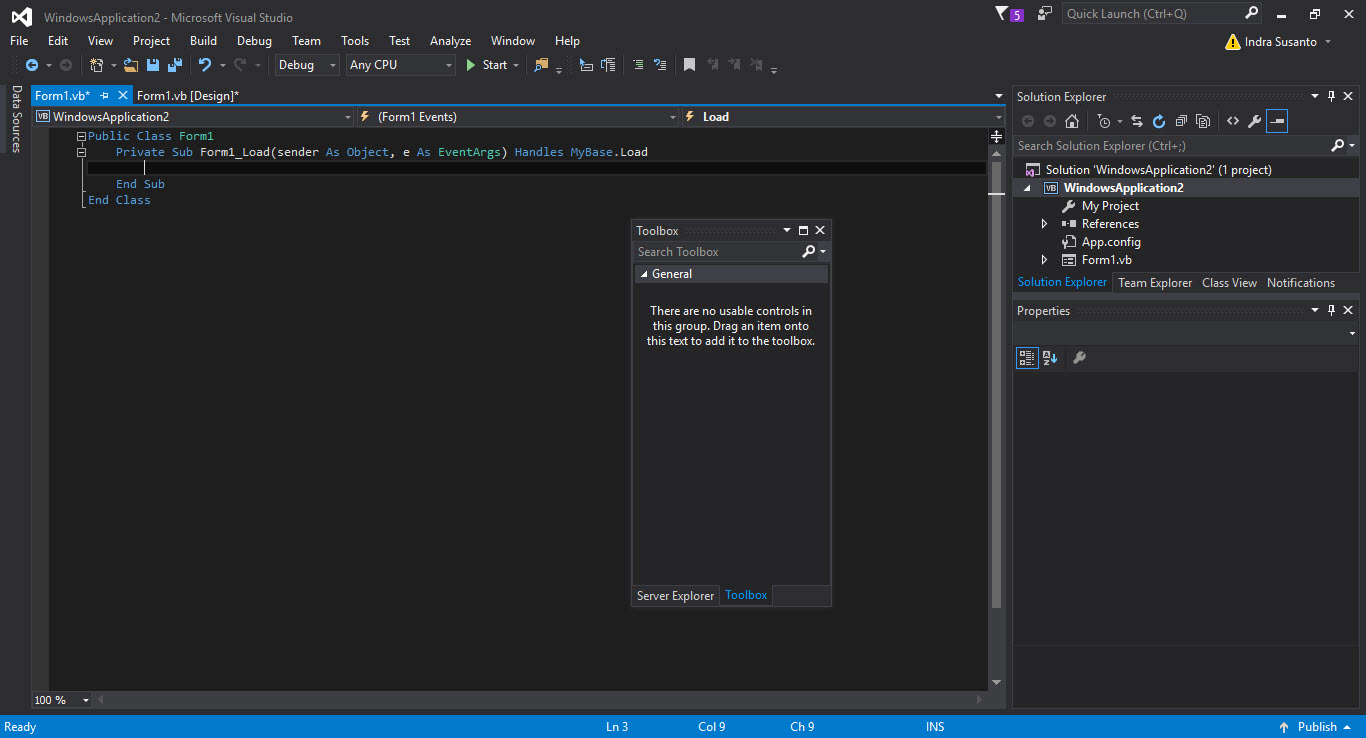Refresh the Solution Explorer

[1159, 120]
